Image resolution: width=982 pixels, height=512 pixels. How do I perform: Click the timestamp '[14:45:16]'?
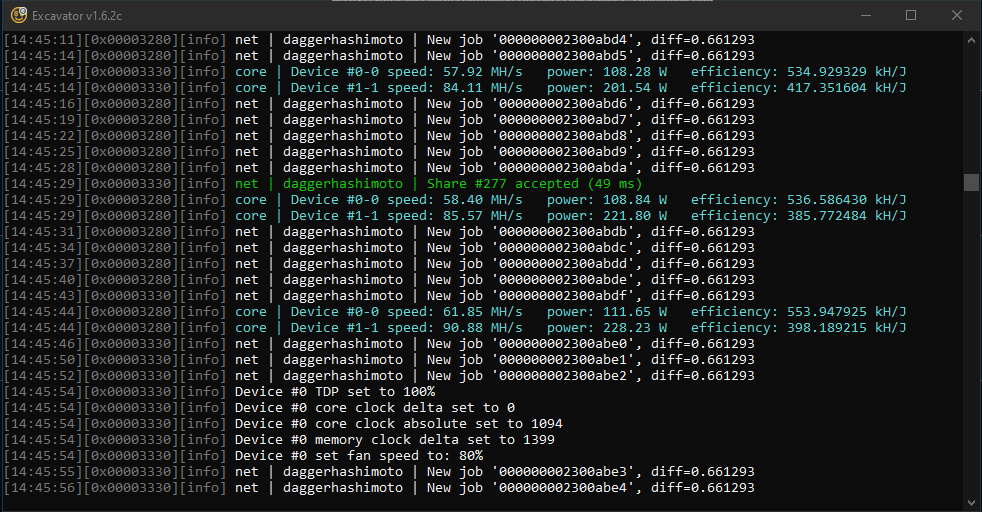[44, 103]
